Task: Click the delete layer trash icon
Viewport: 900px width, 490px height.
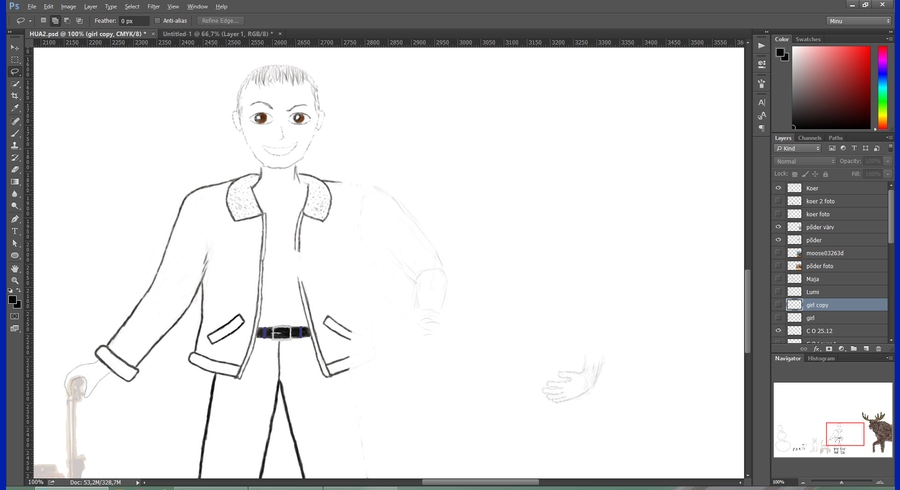Action: tap(878, 349)
